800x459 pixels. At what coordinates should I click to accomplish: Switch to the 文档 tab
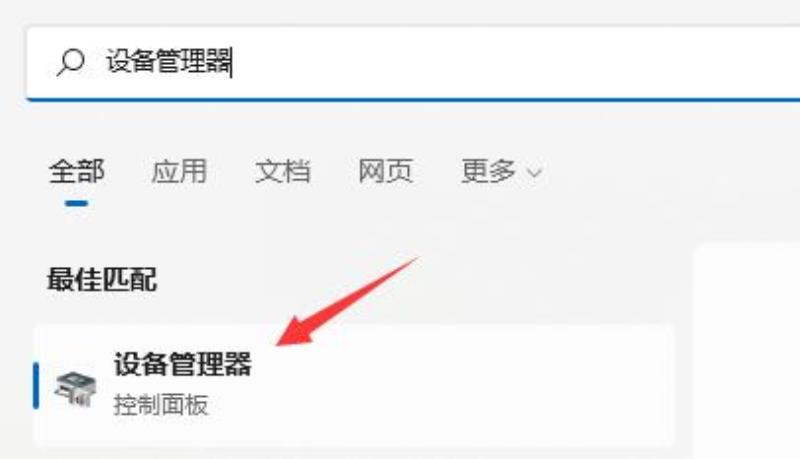click(282, 171)
